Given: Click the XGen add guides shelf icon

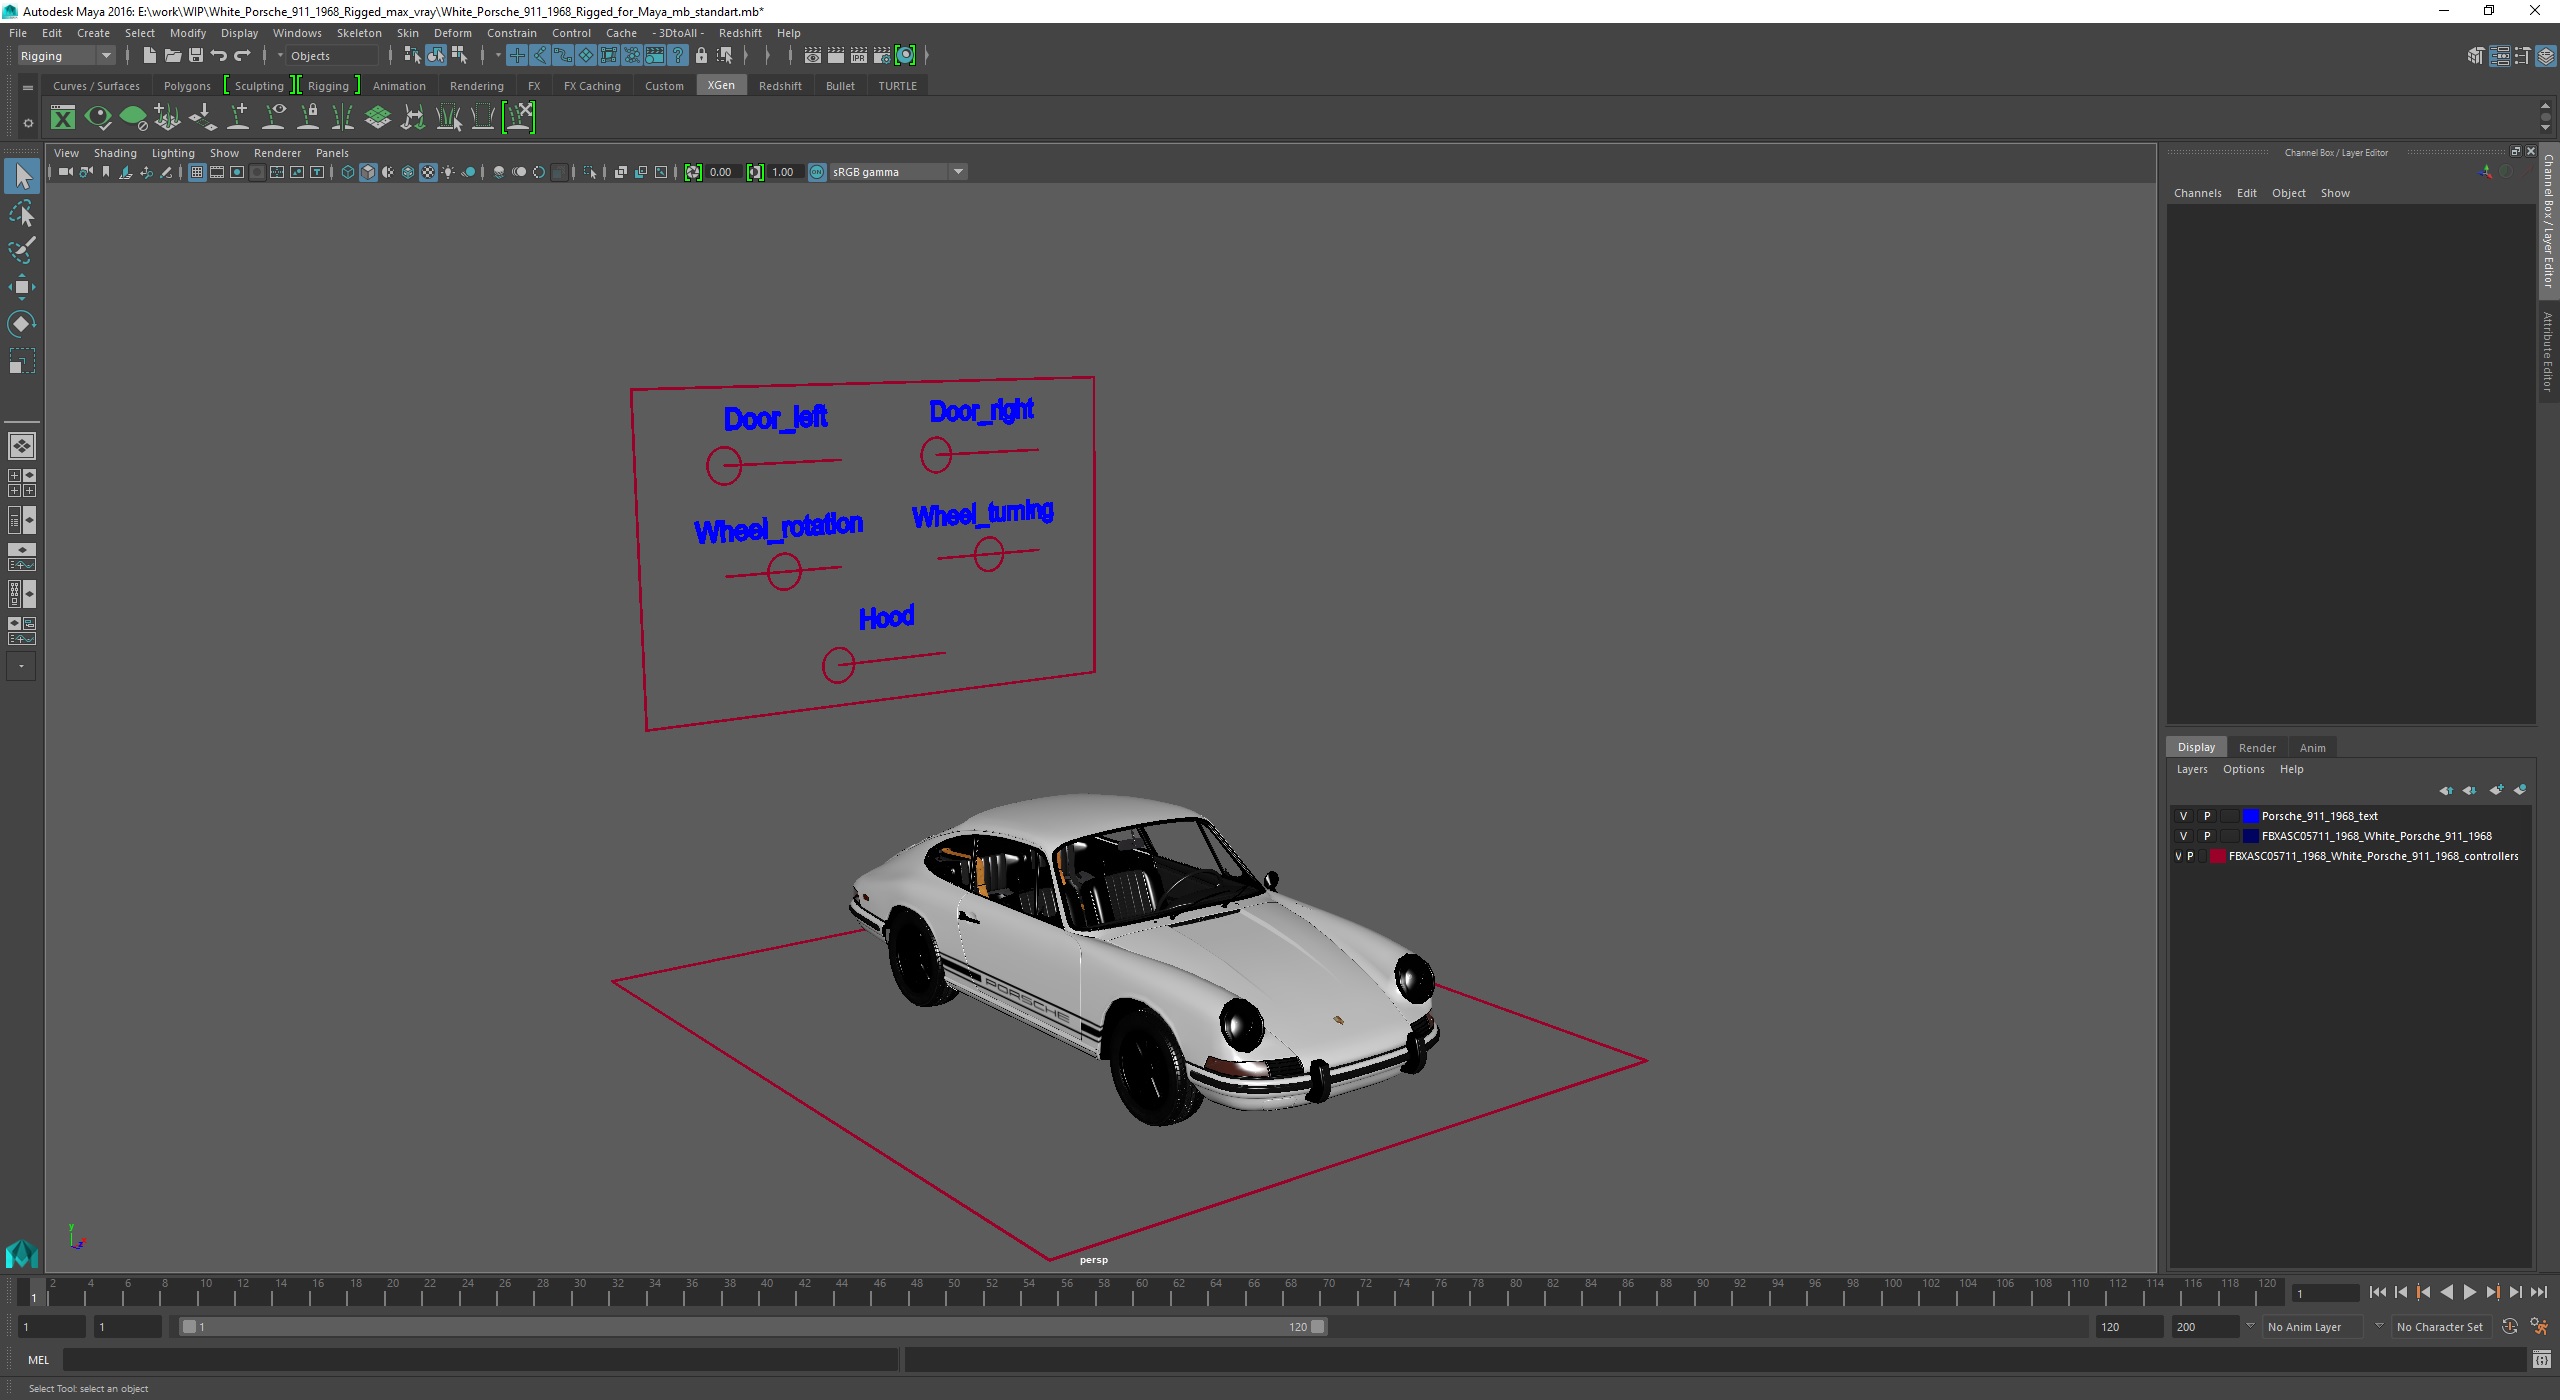Looking at the screenshot, I should tap(238, 118).
